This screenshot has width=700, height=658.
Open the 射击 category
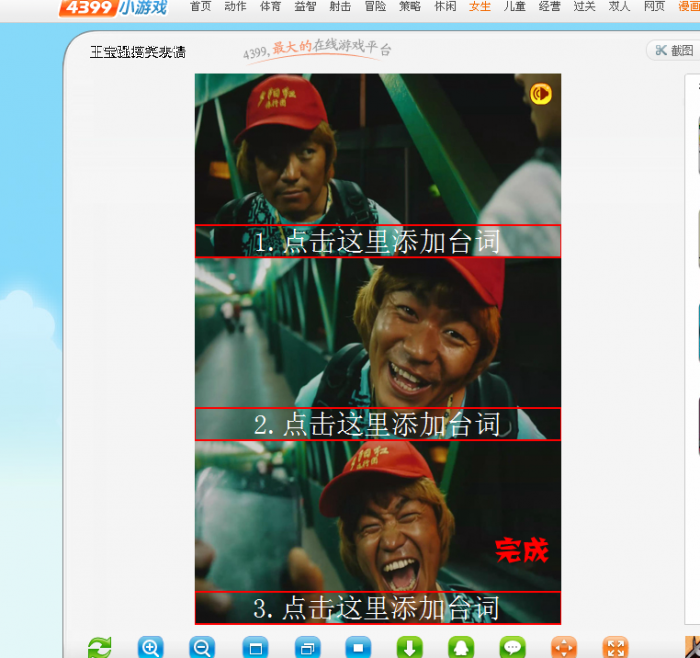click(340, 6)
